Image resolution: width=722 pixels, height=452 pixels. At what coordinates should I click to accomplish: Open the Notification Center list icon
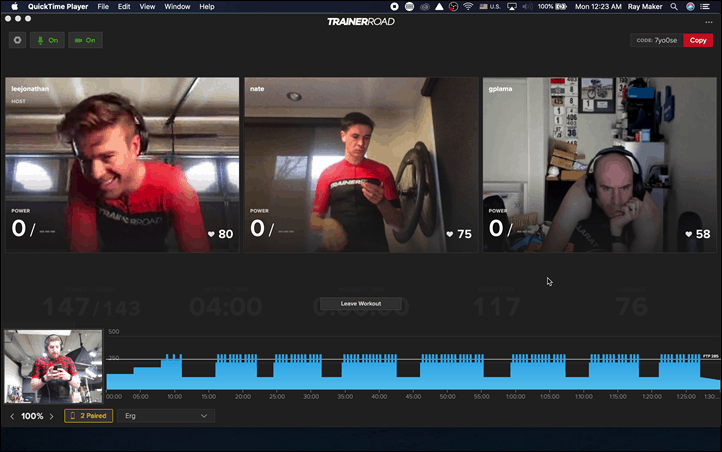tap(705, 6)
